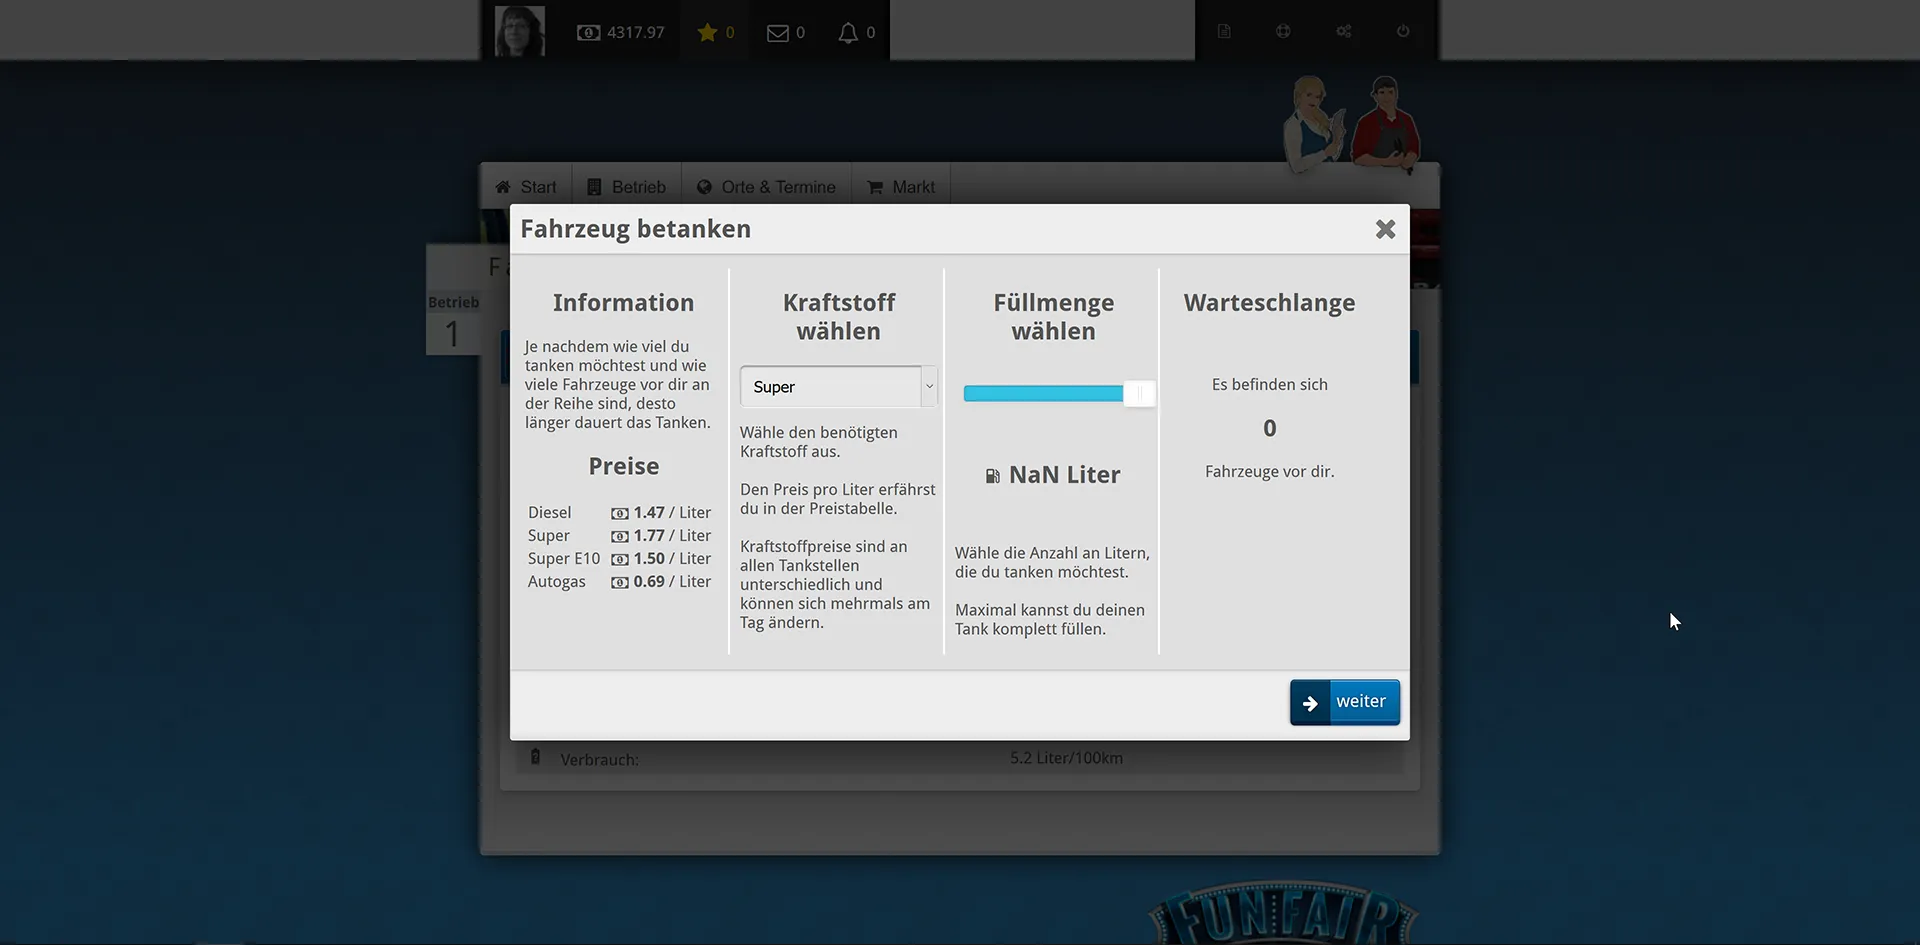Click the Füllmenge slider handle

pyautogui.click(x=1138, y=394)
